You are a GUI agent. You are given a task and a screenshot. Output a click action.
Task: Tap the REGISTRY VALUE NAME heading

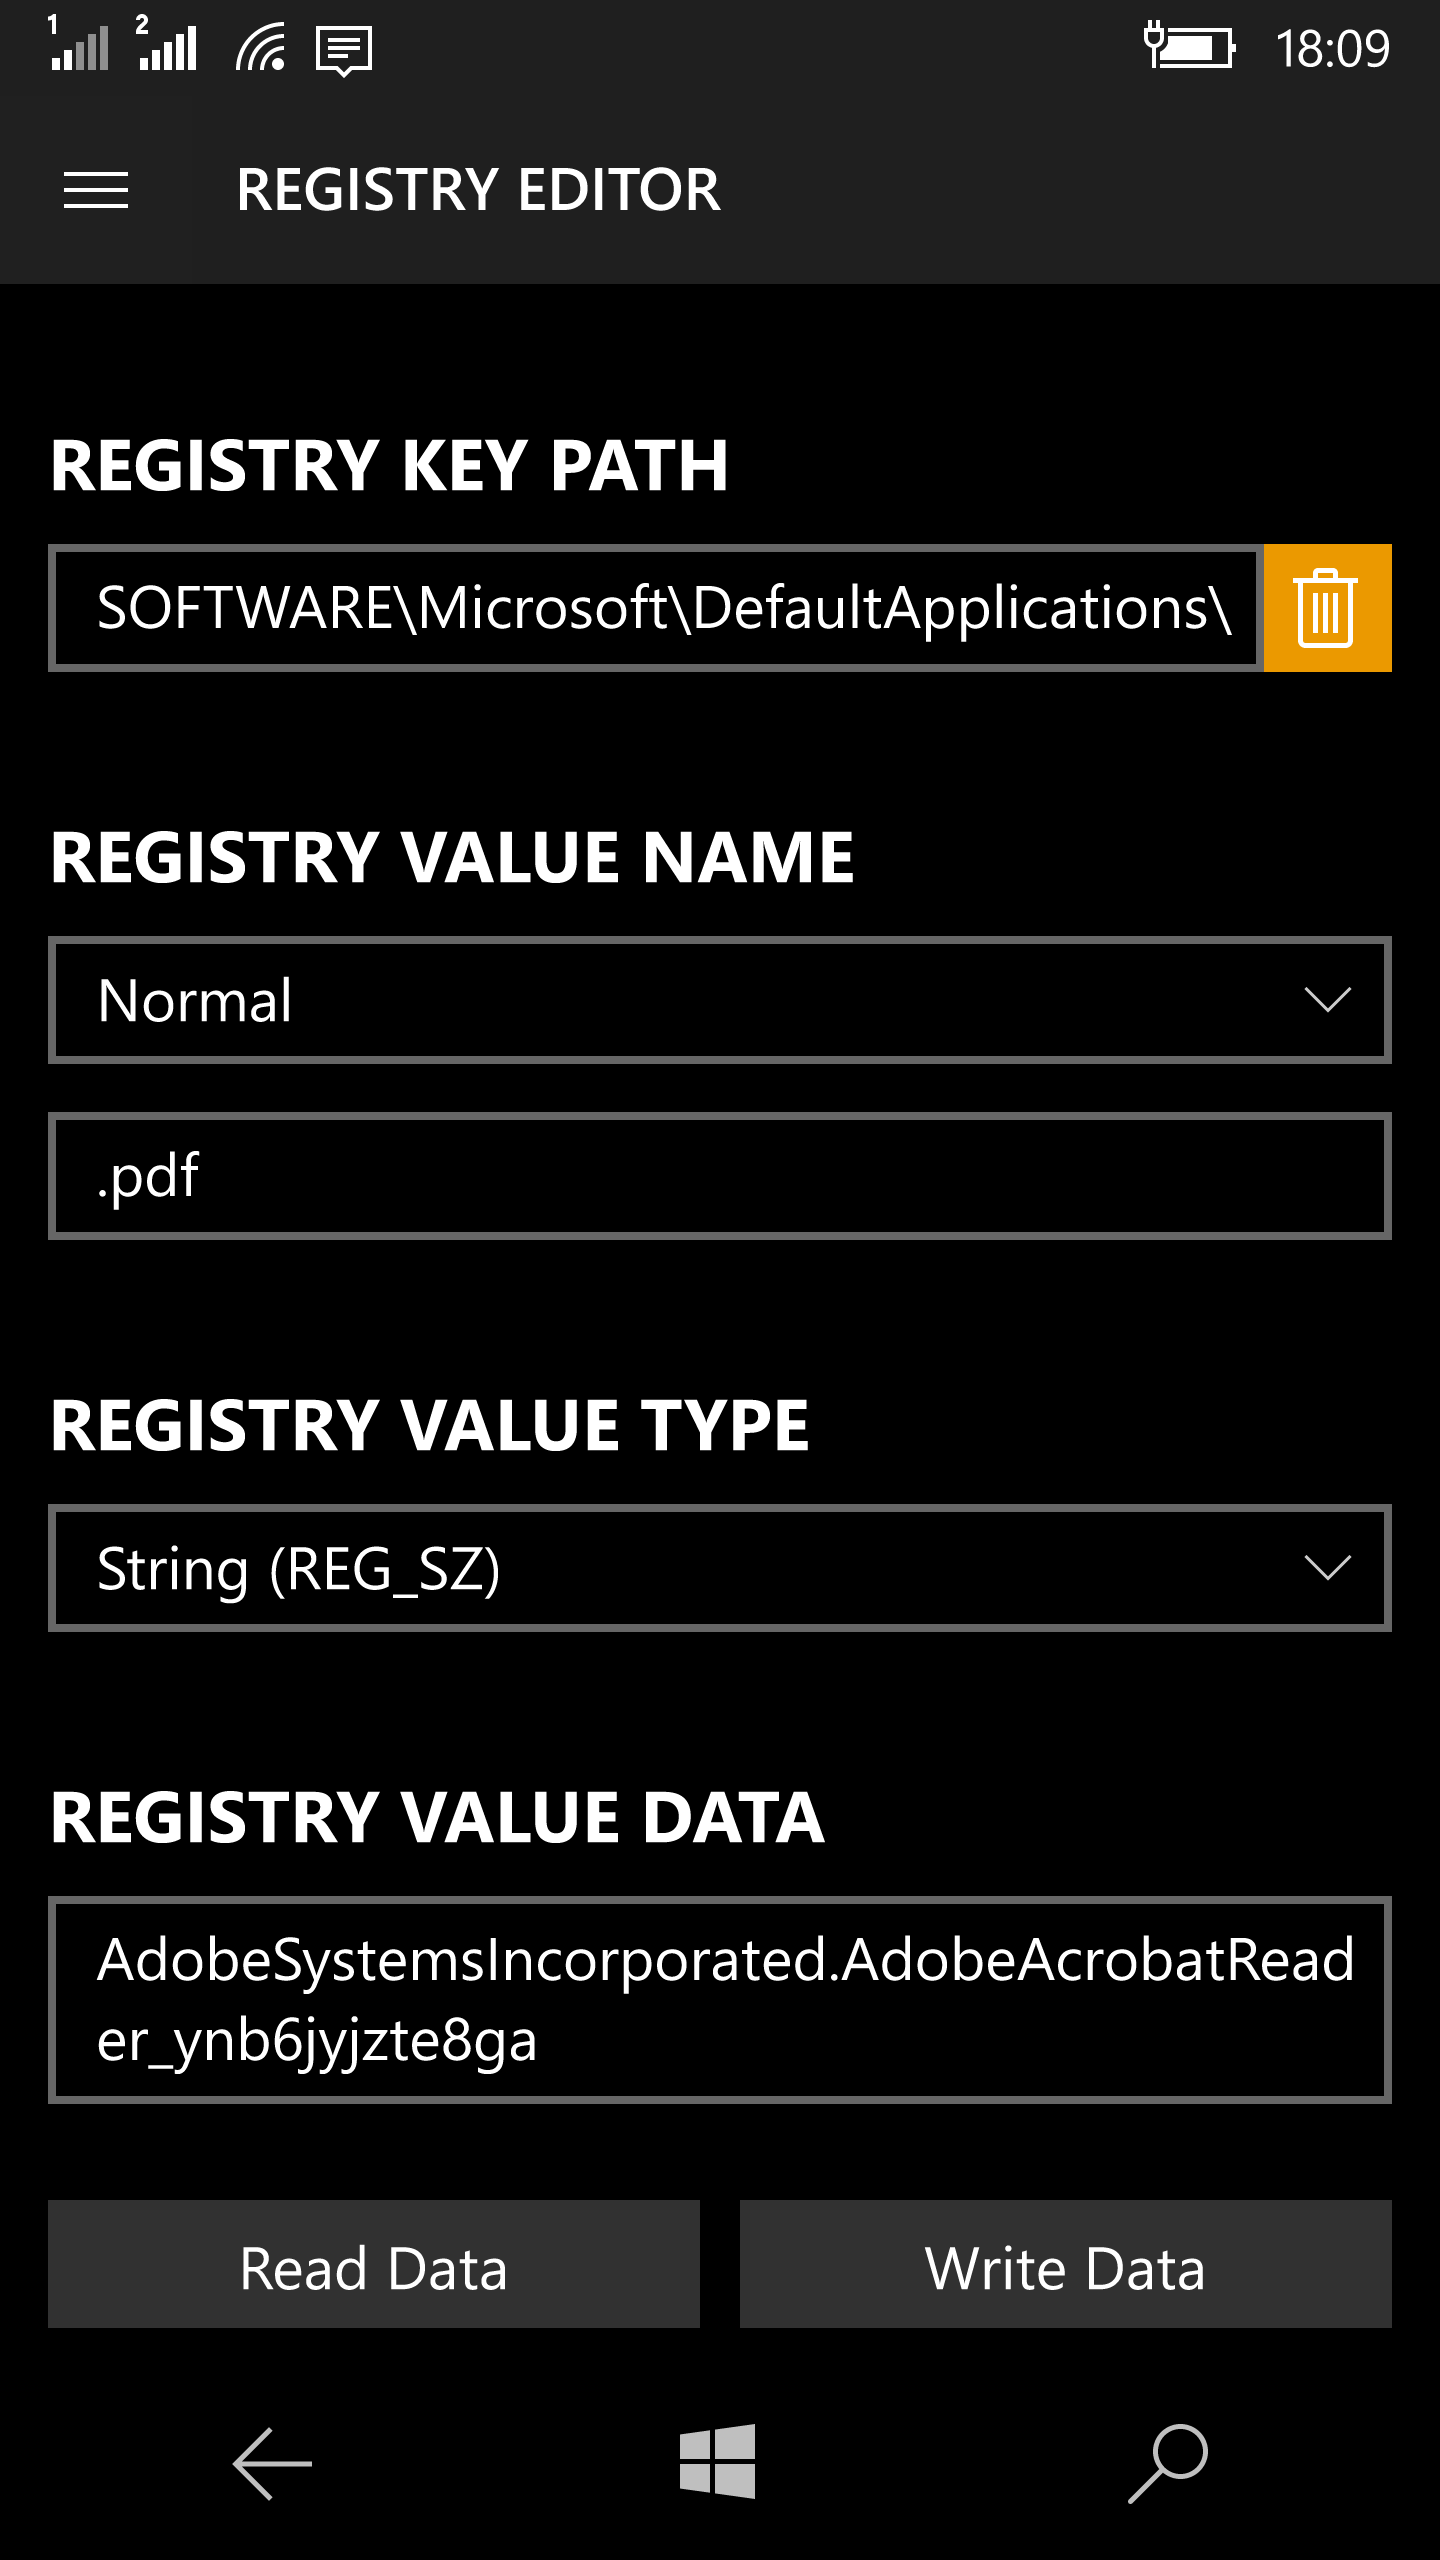click(x=452, y=858)
